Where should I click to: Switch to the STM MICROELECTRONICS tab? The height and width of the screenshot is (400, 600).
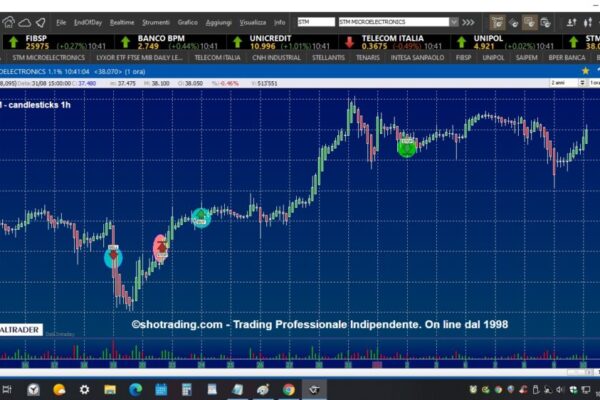[48, 57]
